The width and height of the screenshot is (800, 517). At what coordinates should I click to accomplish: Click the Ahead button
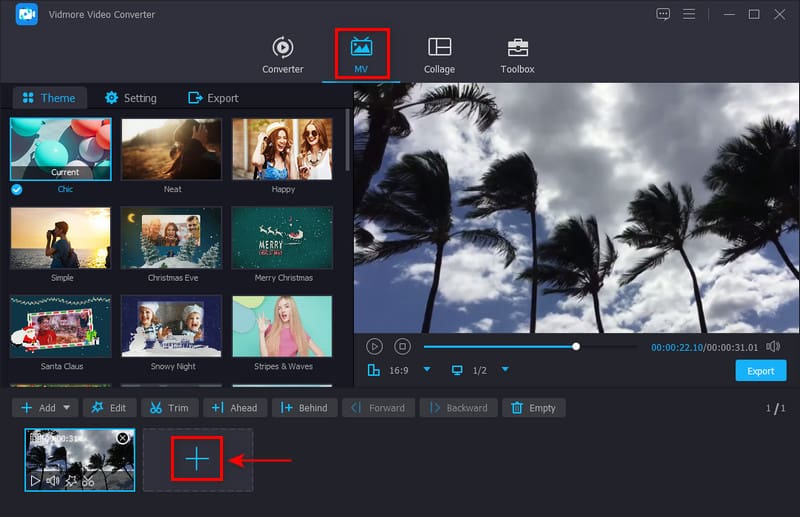(x=235, y=408)
